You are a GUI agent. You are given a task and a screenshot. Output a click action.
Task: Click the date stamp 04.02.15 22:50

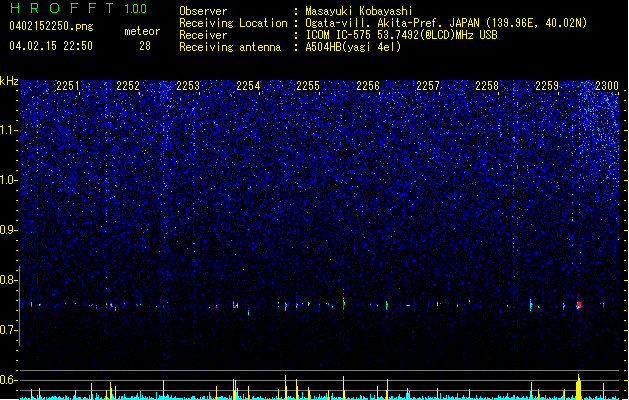pos(51,46)
